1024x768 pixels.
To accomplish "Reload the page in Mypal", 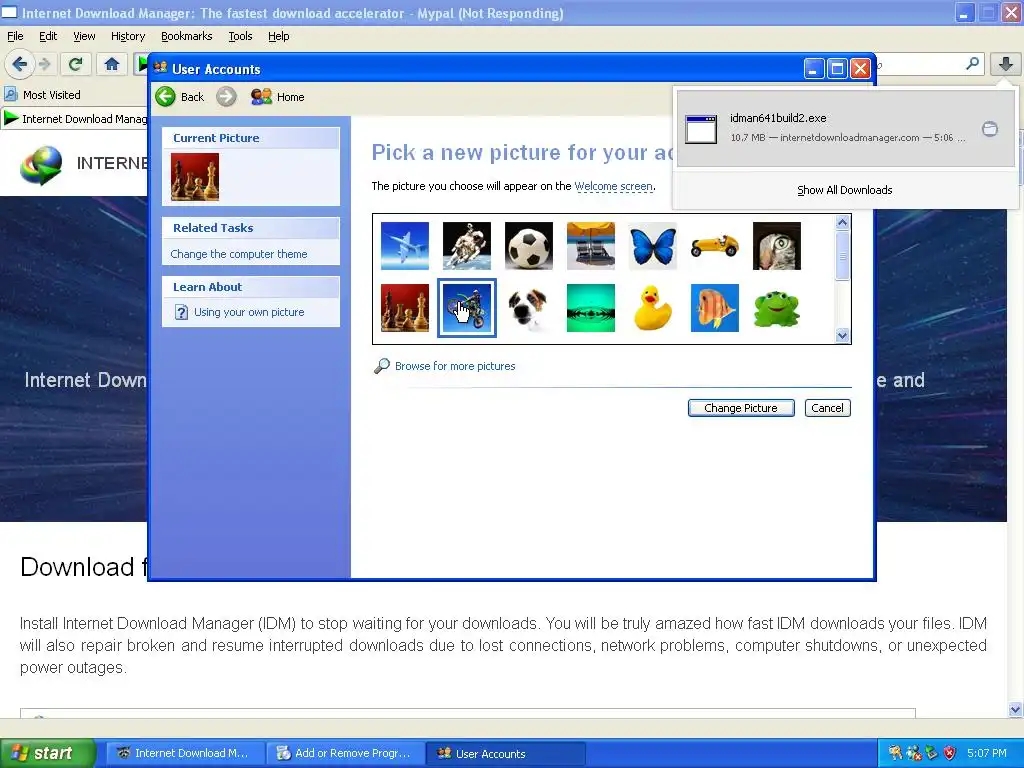I will 76,64.
